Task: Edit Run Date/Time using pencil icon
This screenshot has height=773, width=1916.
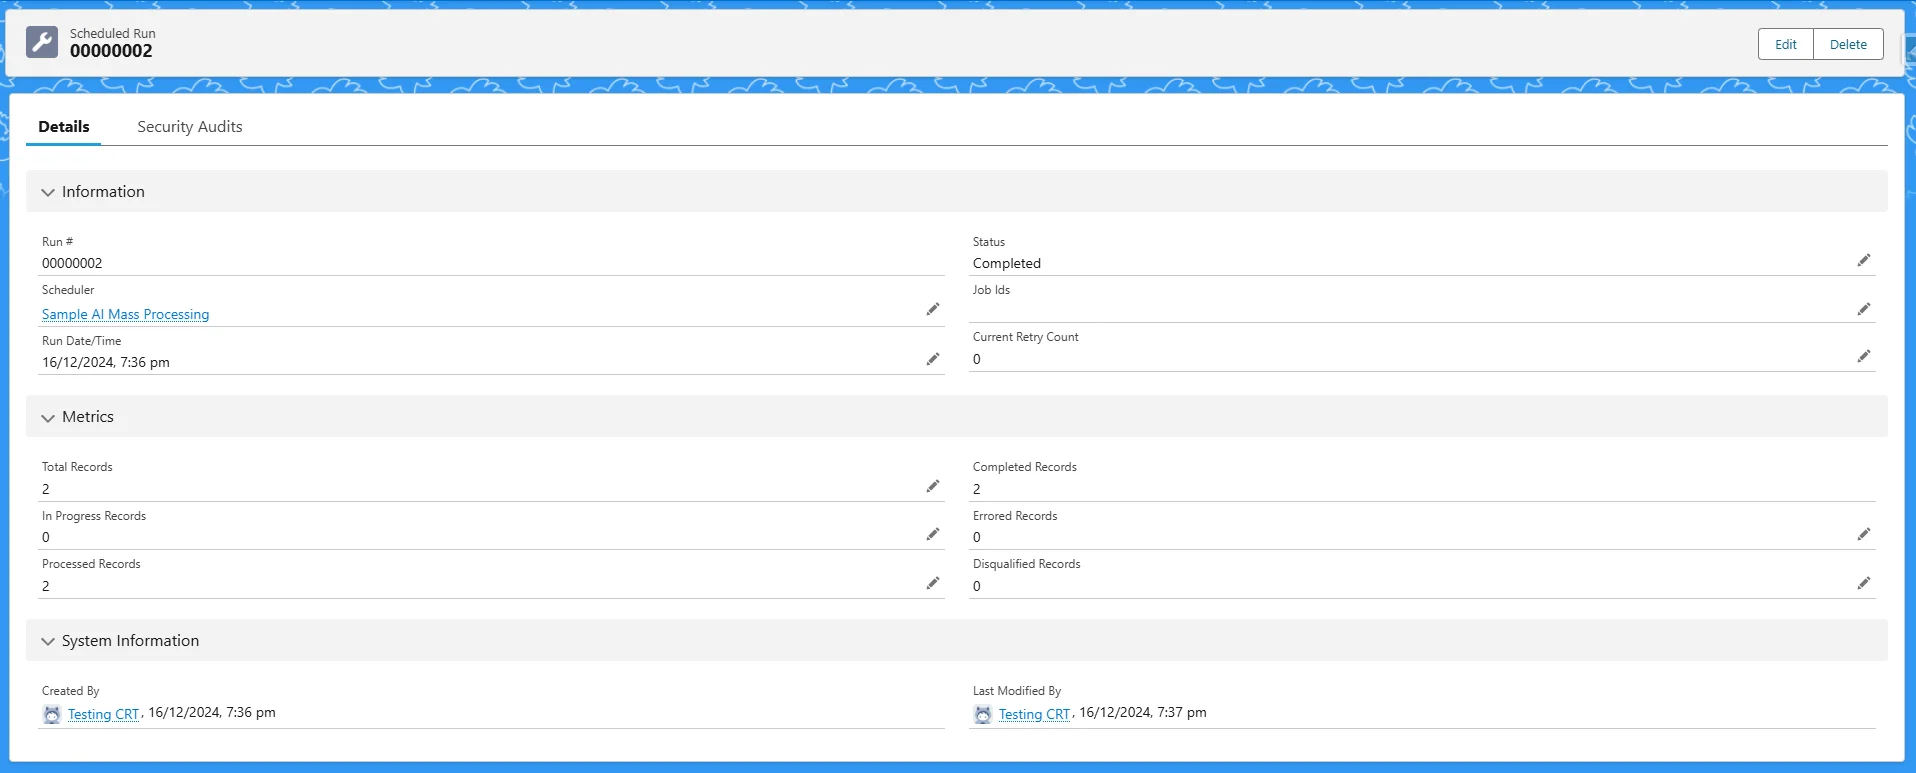Action: [932, 359]
